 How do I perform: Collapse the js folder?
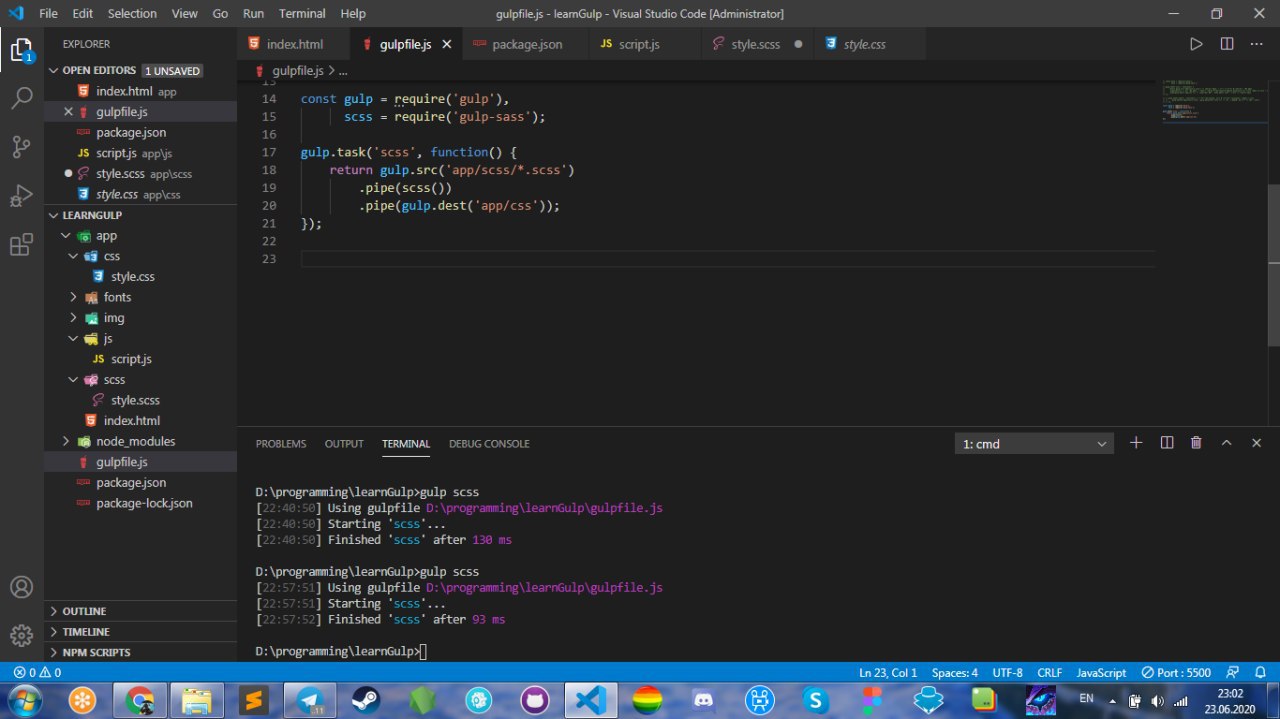73,338
